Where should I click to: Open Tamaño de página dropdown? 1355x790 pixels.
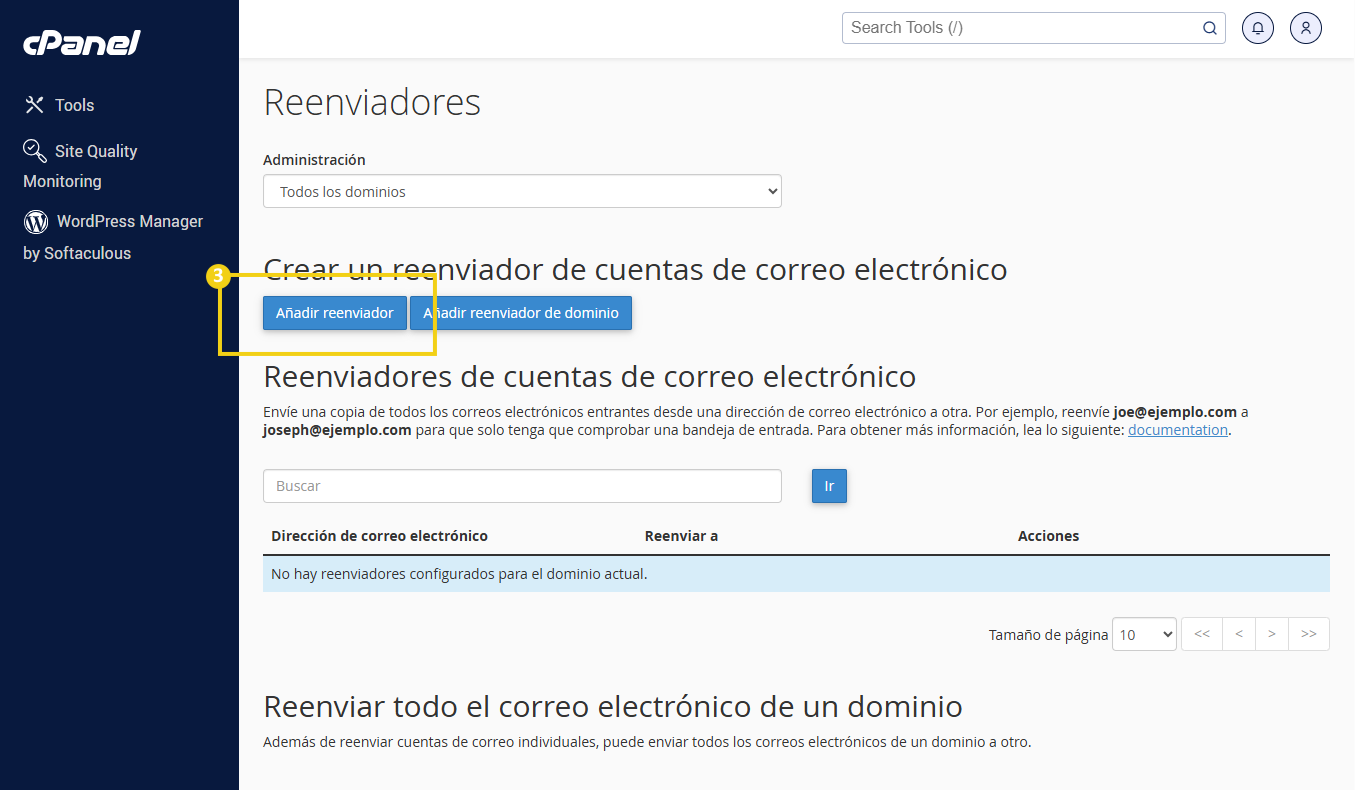[x=1143, y=635]
